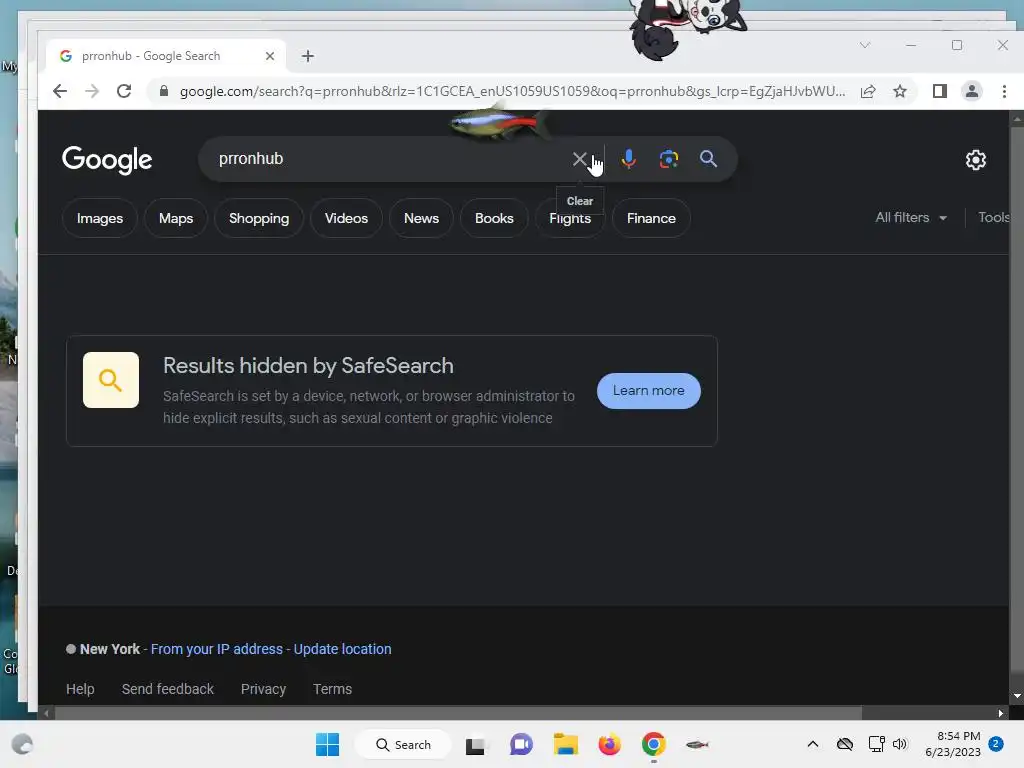View site info via the padlock icon
The height and width of the screenshot is (768, 1024).
[164, 91]
